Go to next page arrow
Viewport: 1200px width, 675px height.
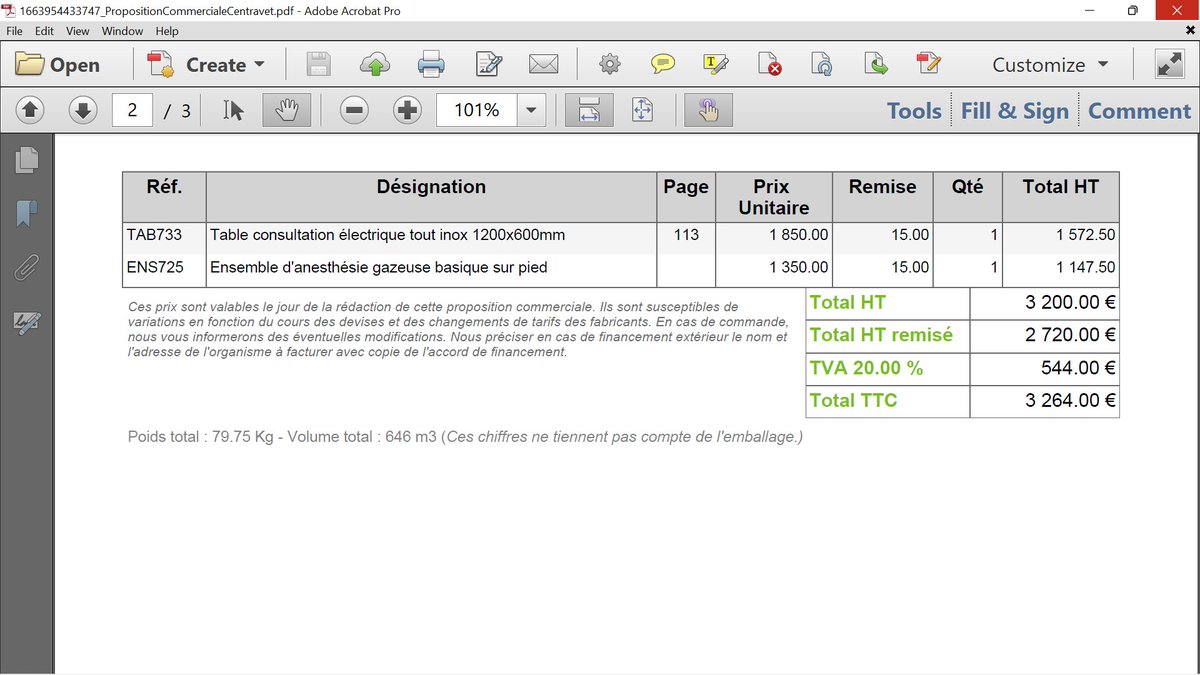[x=83, y=110]
